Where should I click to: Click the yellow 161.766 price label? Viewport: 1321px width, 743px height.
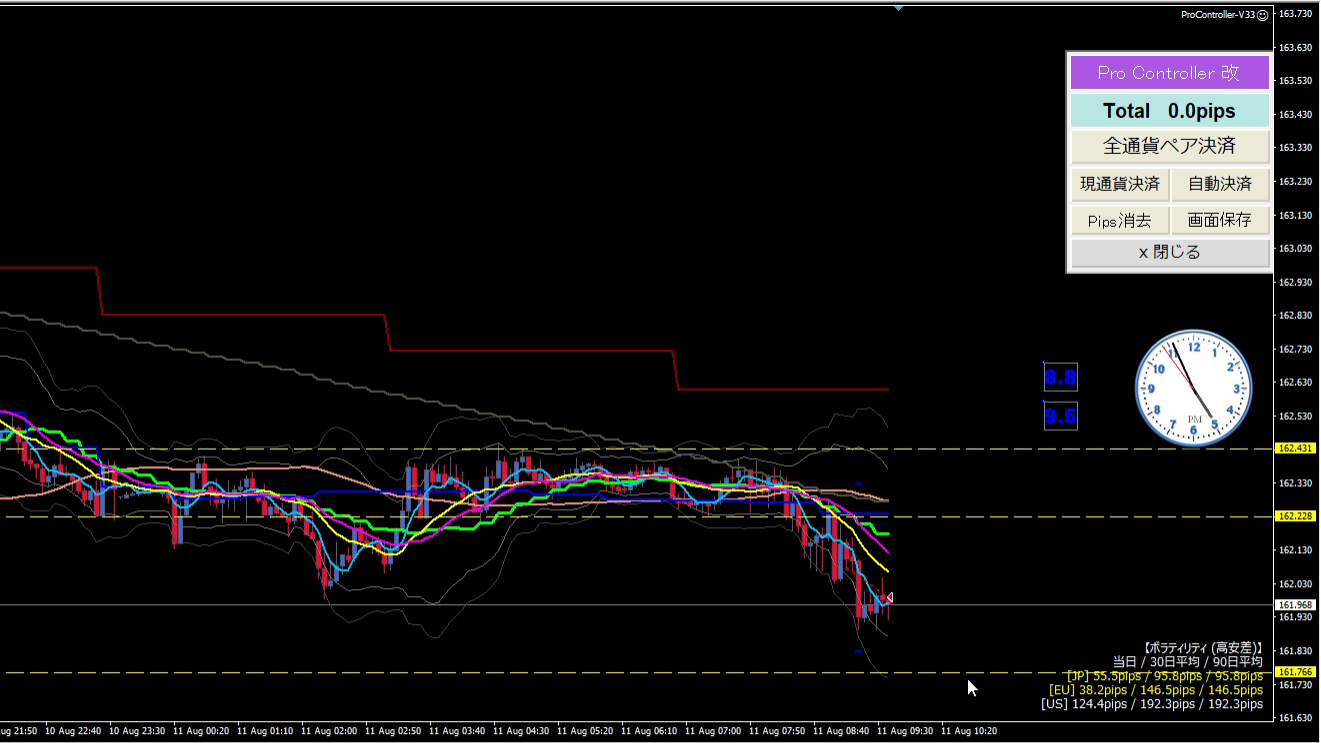coord(1295,672)
